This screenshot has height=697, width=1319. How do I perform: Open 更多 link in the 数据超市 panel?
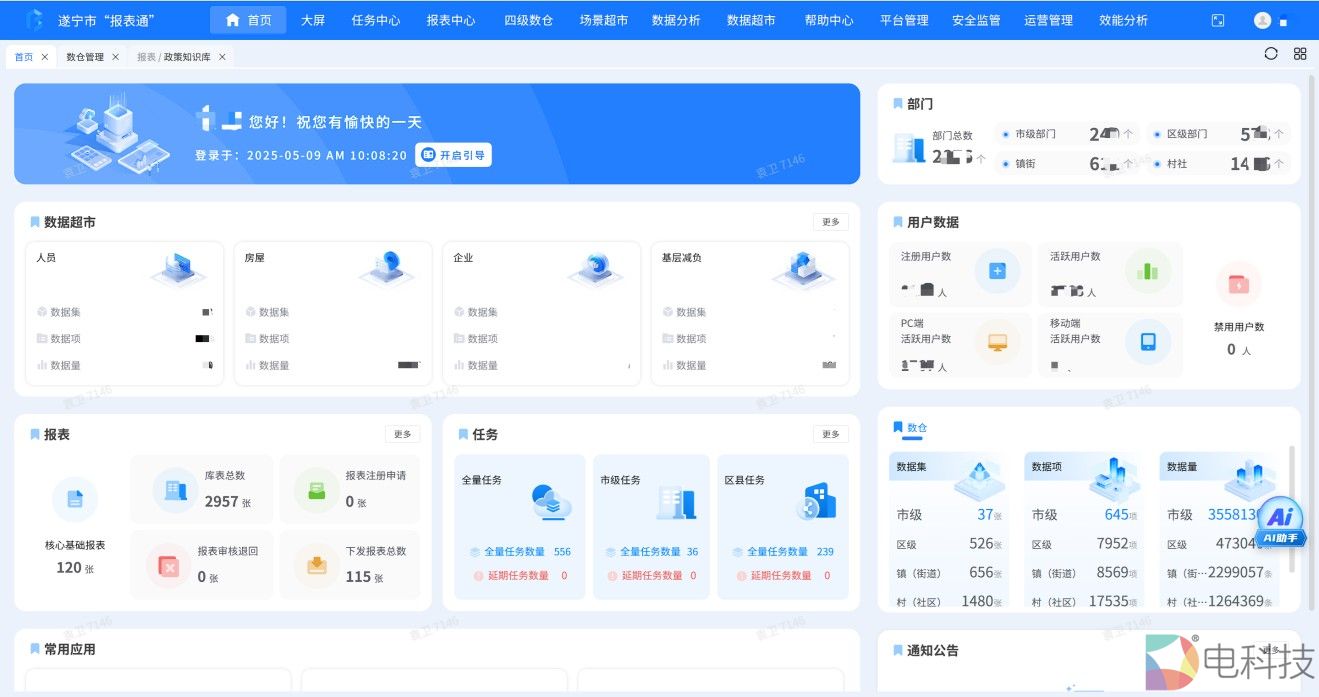coord(830,221)
